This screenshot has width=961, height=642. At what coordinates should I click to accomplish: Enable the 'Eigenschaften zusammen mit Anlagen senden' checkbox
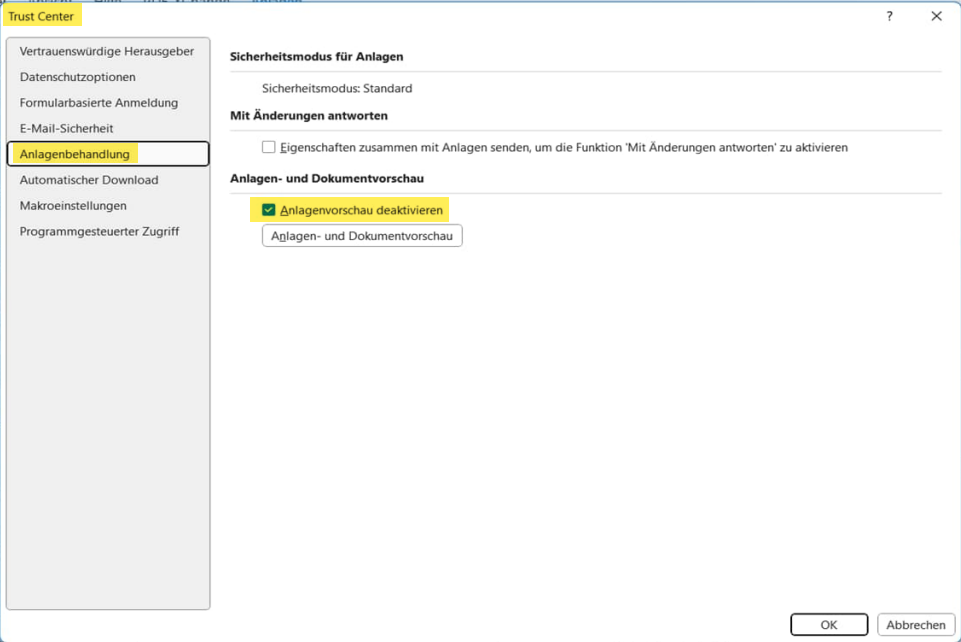[x=268, y=147]
